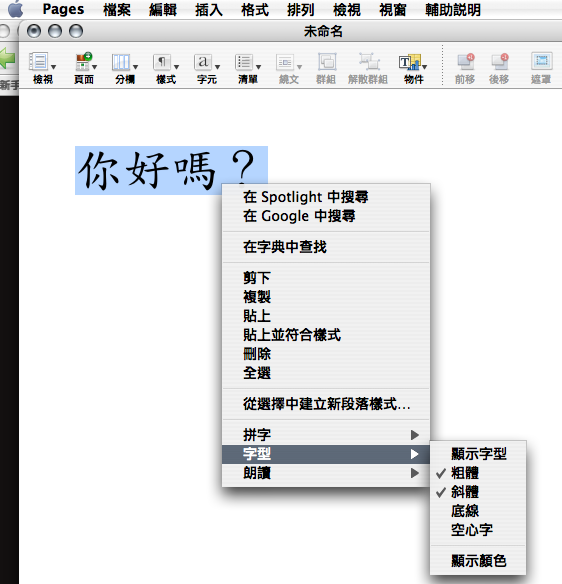
Task: Click the 解散群組 ungroup toolbar icon
Action: tap(369, 62)
